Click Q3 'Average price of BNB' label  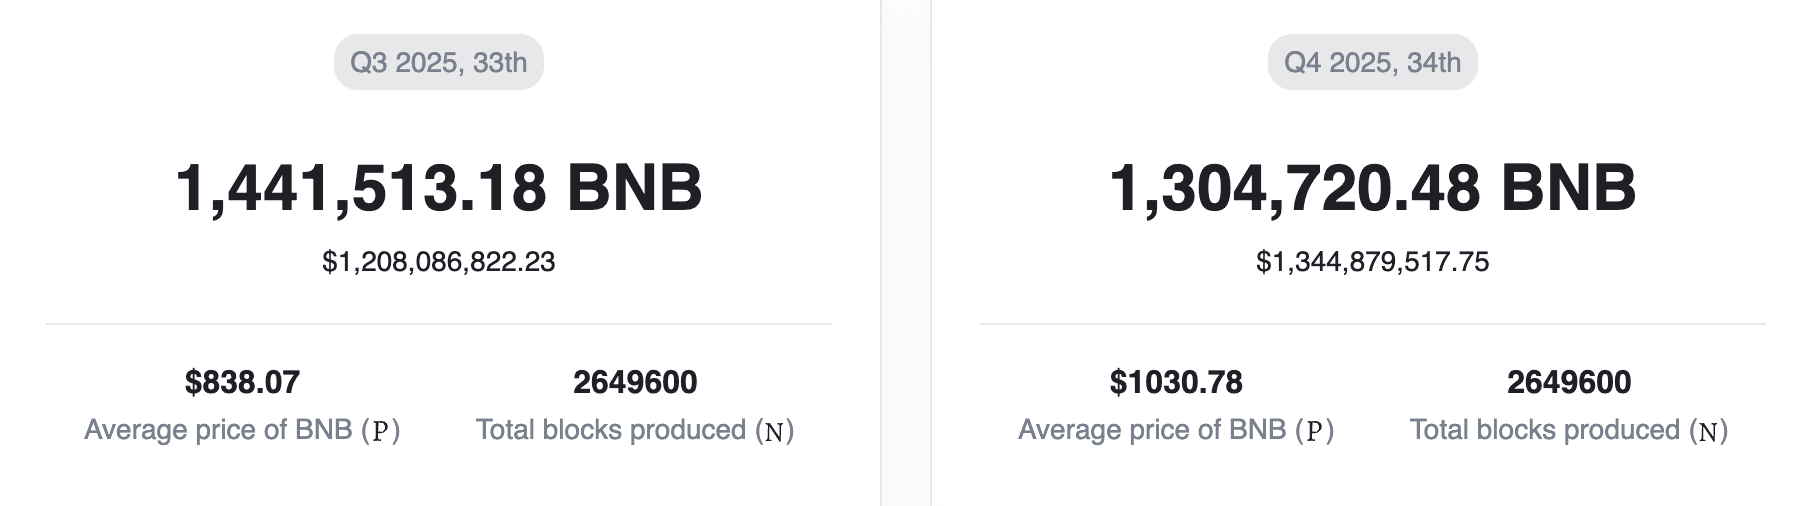(218, 430)
